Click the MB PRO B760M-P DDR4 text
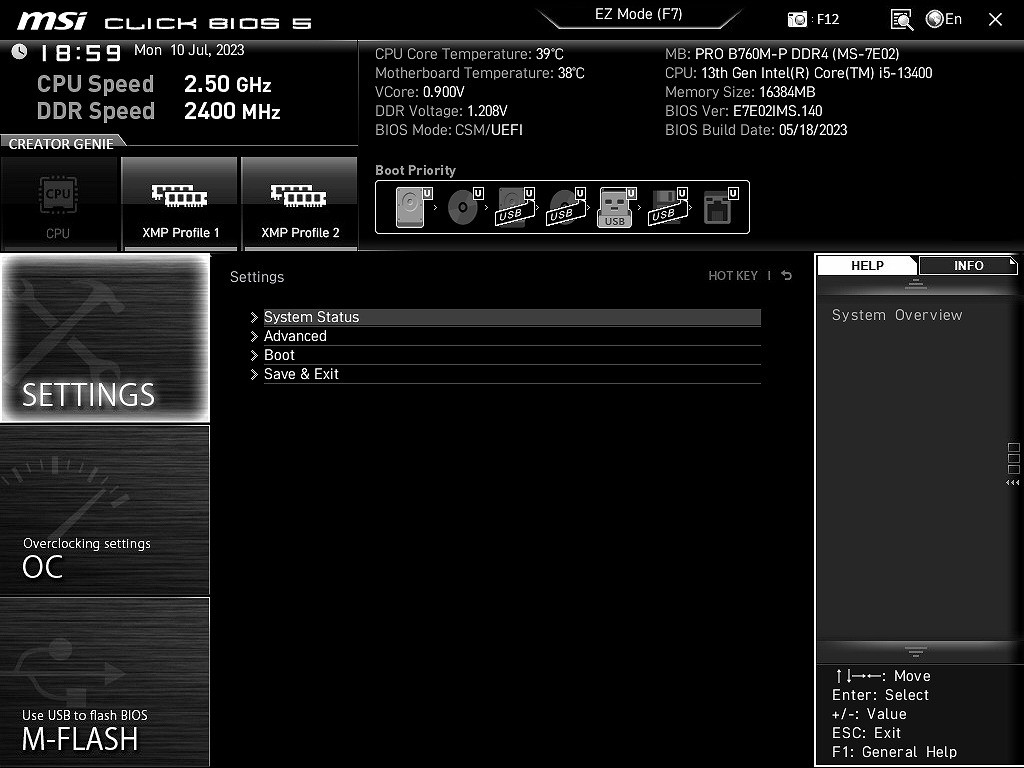The height and width of the screenshot is (768, 1024). pyautogui.click(x=782, y=54)
